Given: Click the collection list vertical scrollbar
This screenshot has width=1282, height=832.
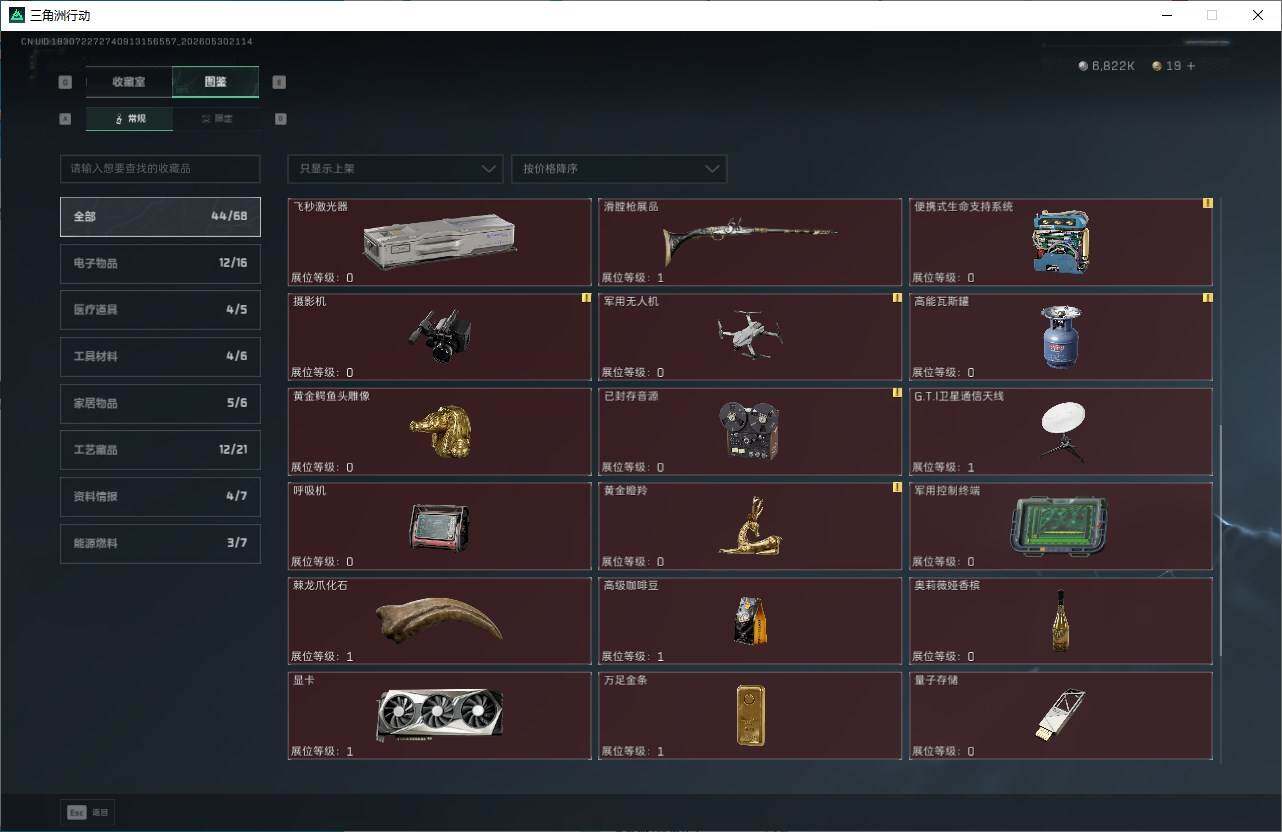Looking at the screenshot, I should point(1220,540).
